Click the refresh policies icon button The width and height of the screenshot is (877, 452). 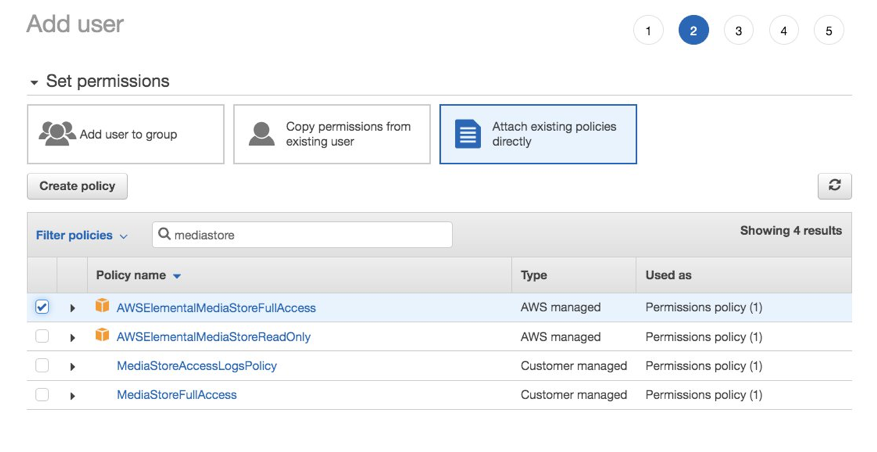tap(834, 185)
